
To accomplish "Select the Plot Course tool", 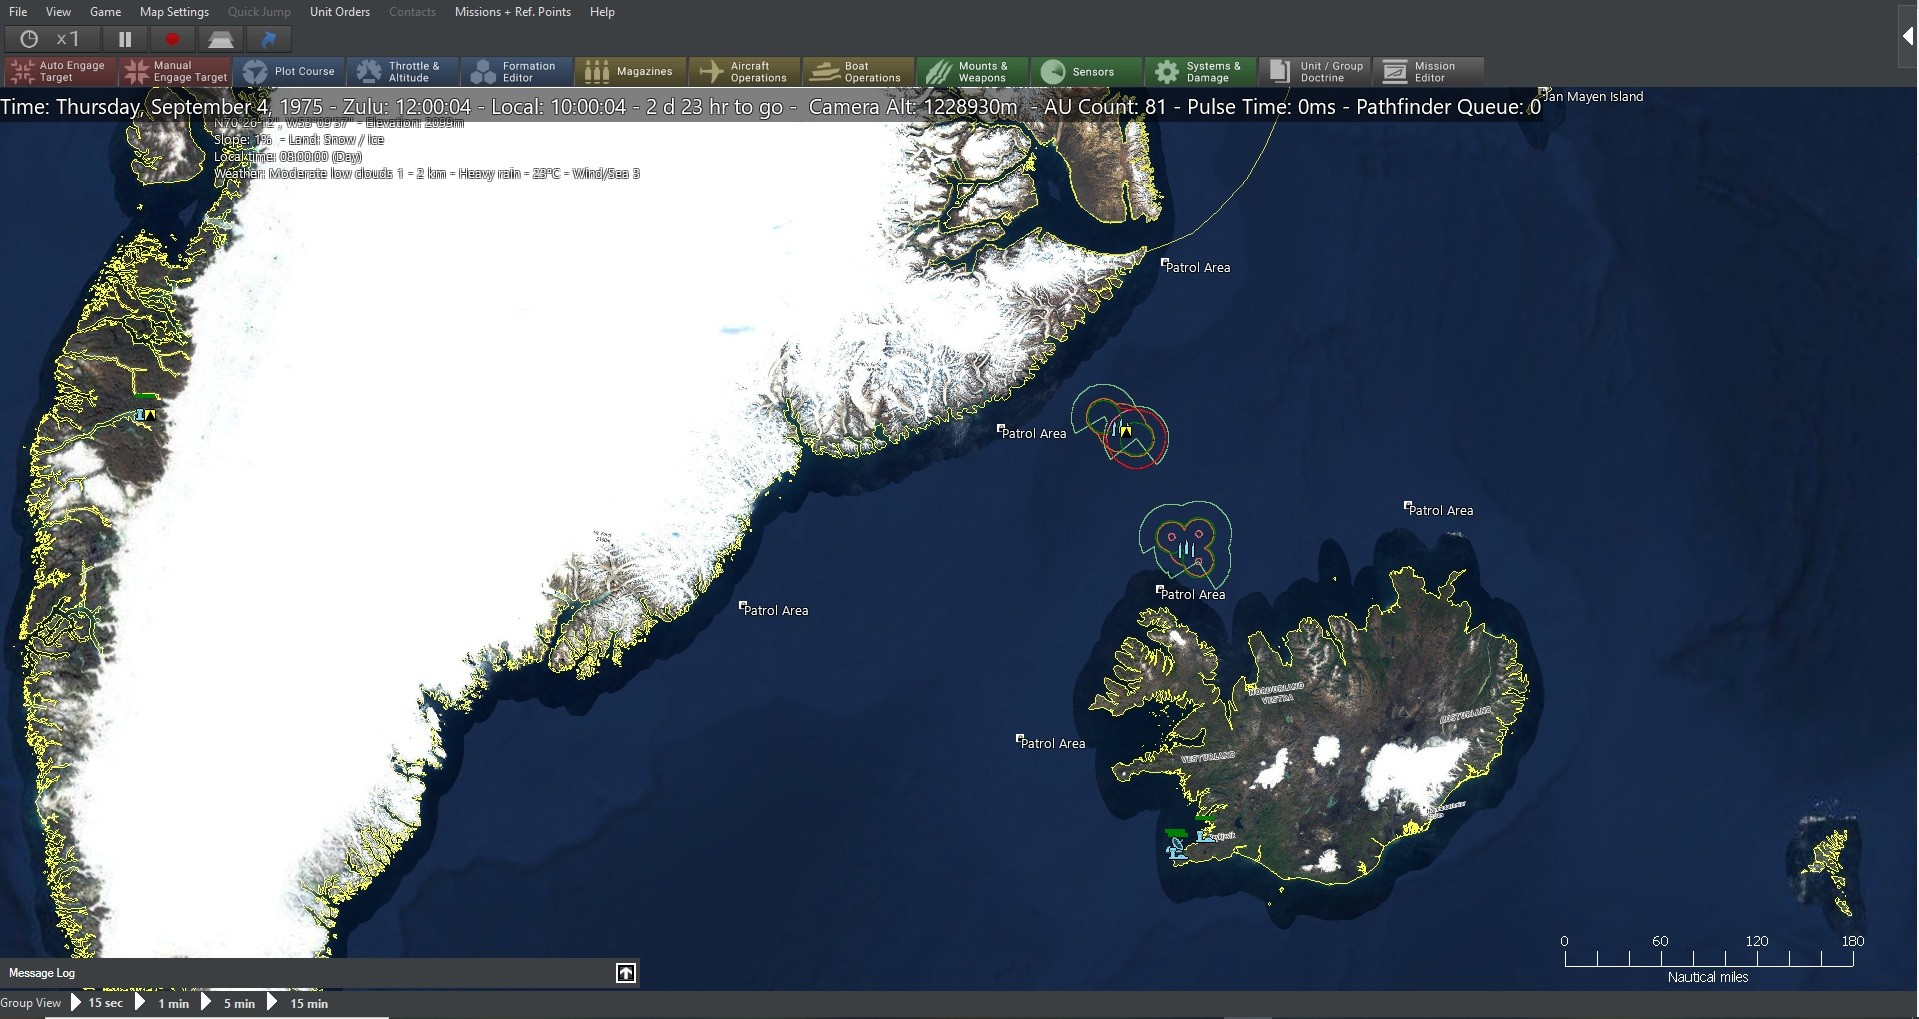I will 289,71.
